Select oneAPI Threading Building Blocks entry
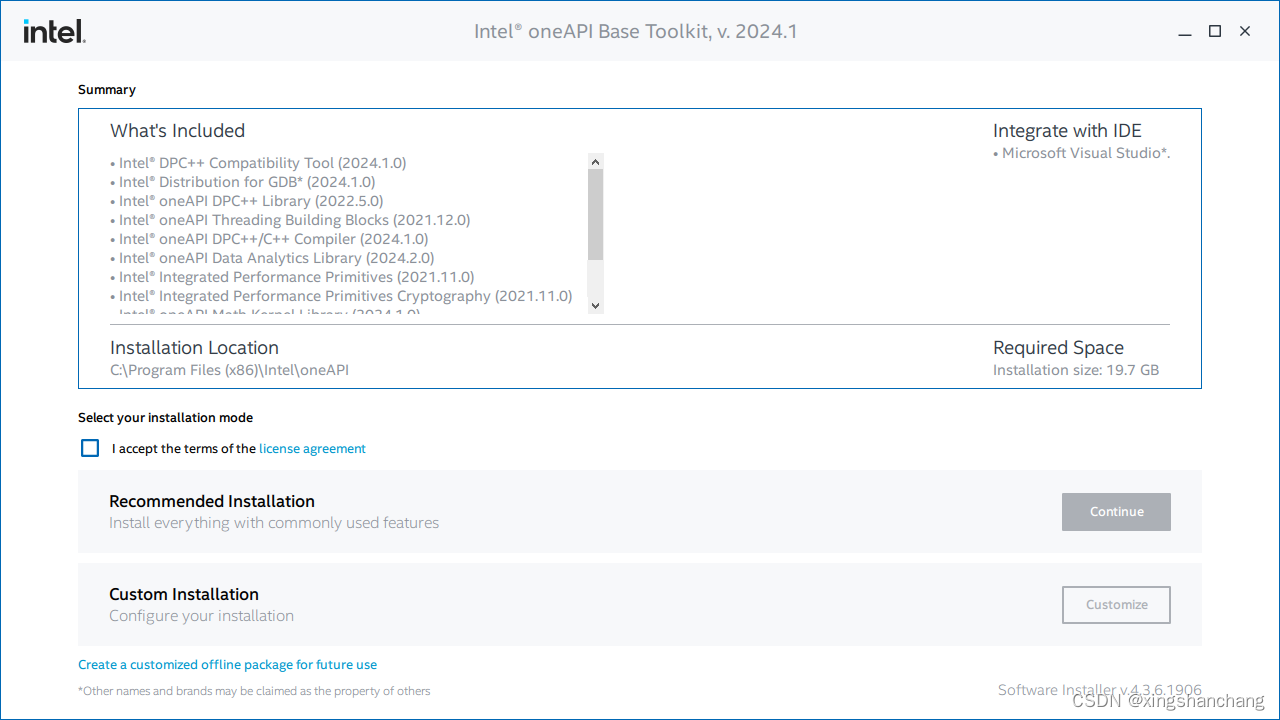Viewport: 1280px width, 720px height. [290, 220]
